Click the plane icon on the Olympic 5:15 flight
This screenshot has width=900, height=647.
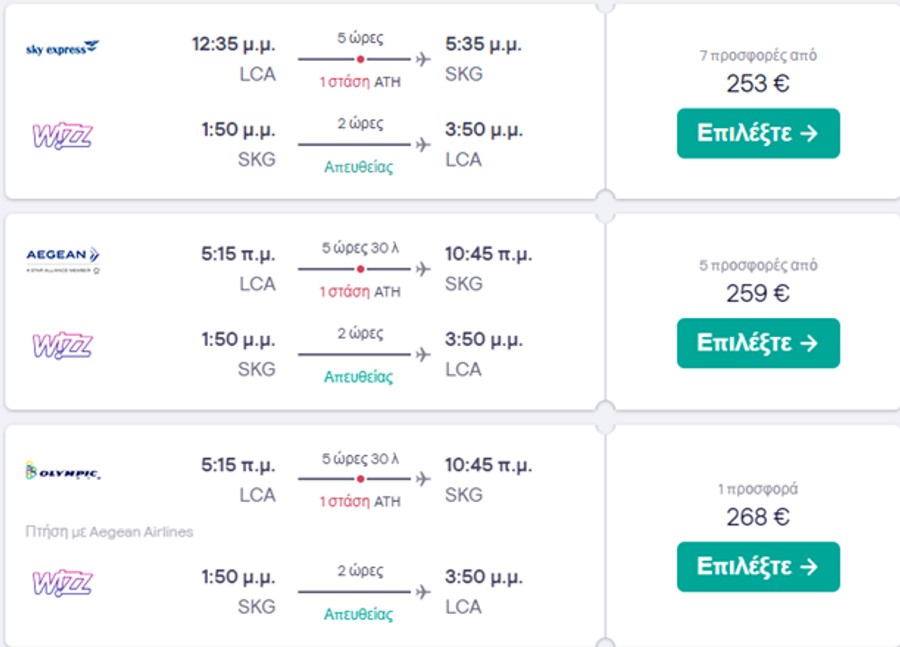[423, 478]
